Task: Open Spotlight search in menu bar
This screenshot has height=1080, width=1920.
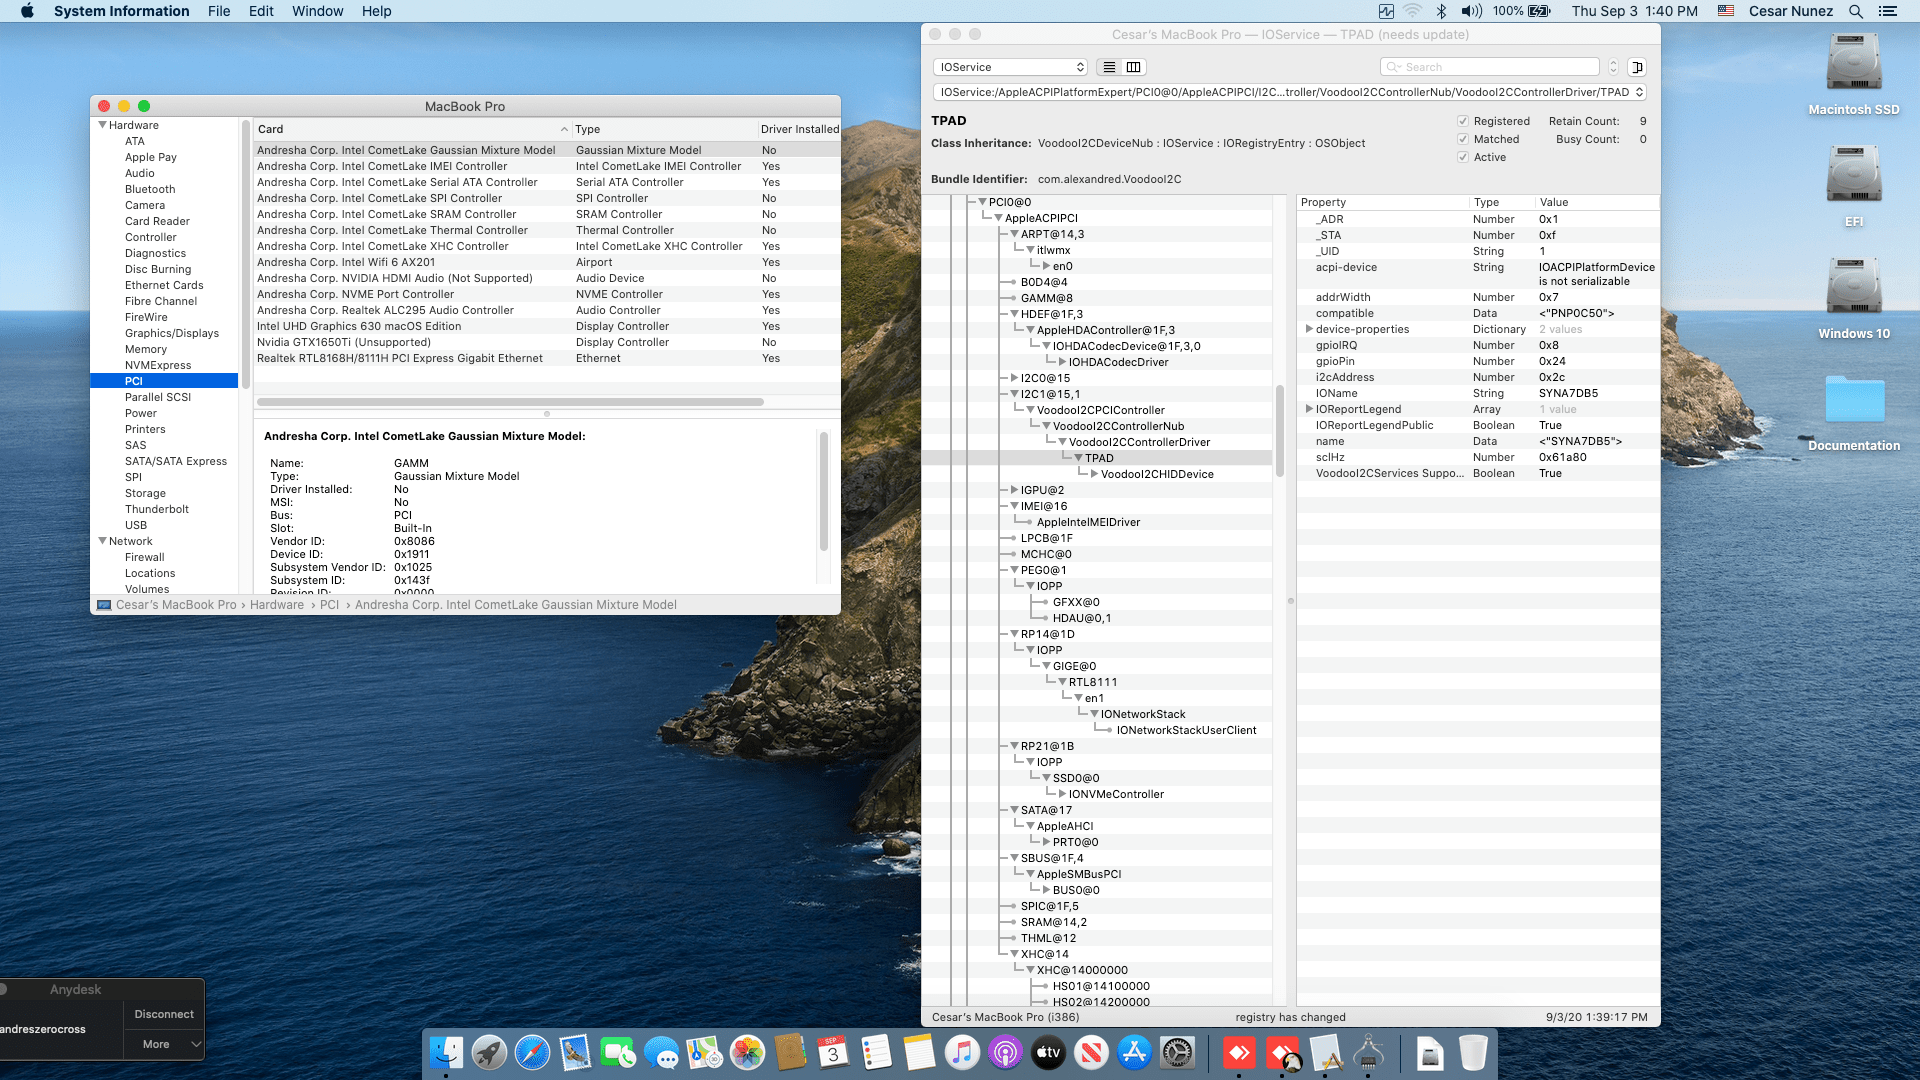Action: click(x=1855, y=11)
